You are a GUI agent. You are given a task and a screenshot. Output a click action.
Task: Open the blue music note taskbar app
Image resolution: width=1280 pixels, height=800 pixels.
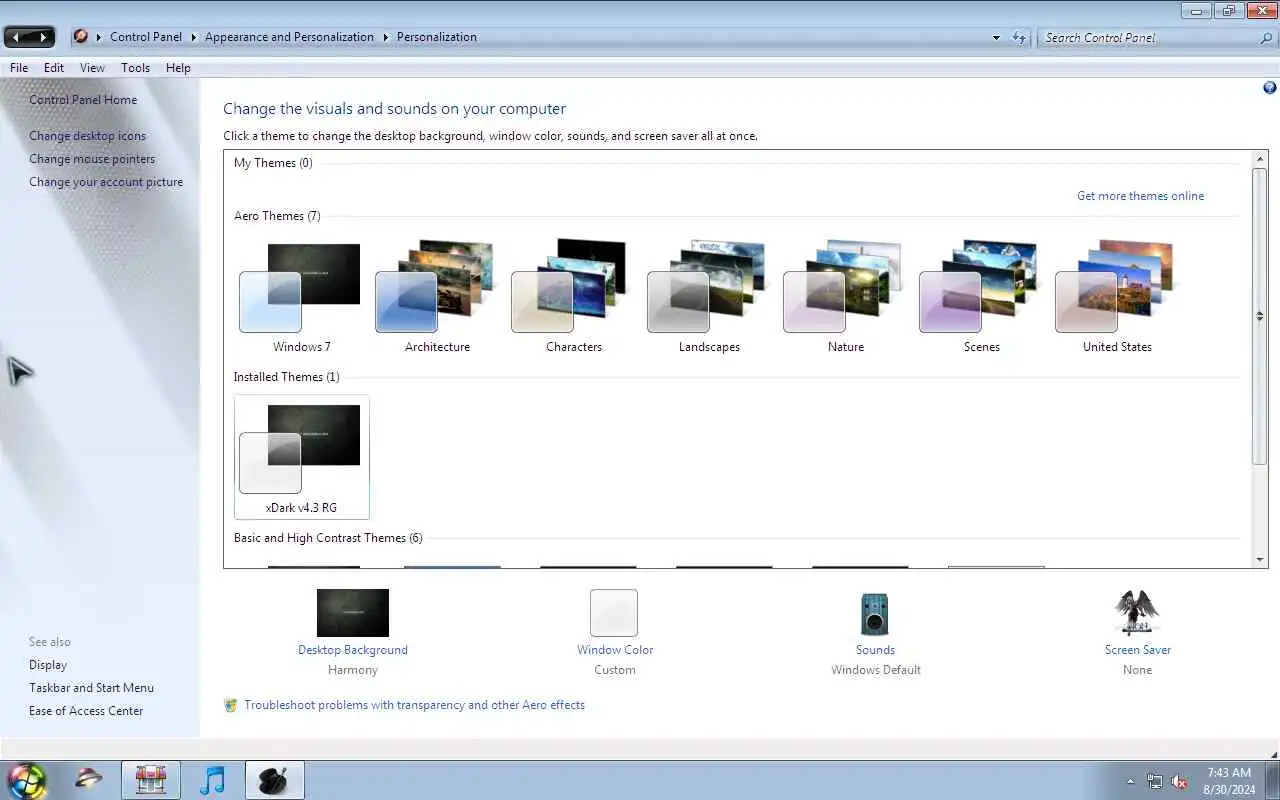click(212, 780)
